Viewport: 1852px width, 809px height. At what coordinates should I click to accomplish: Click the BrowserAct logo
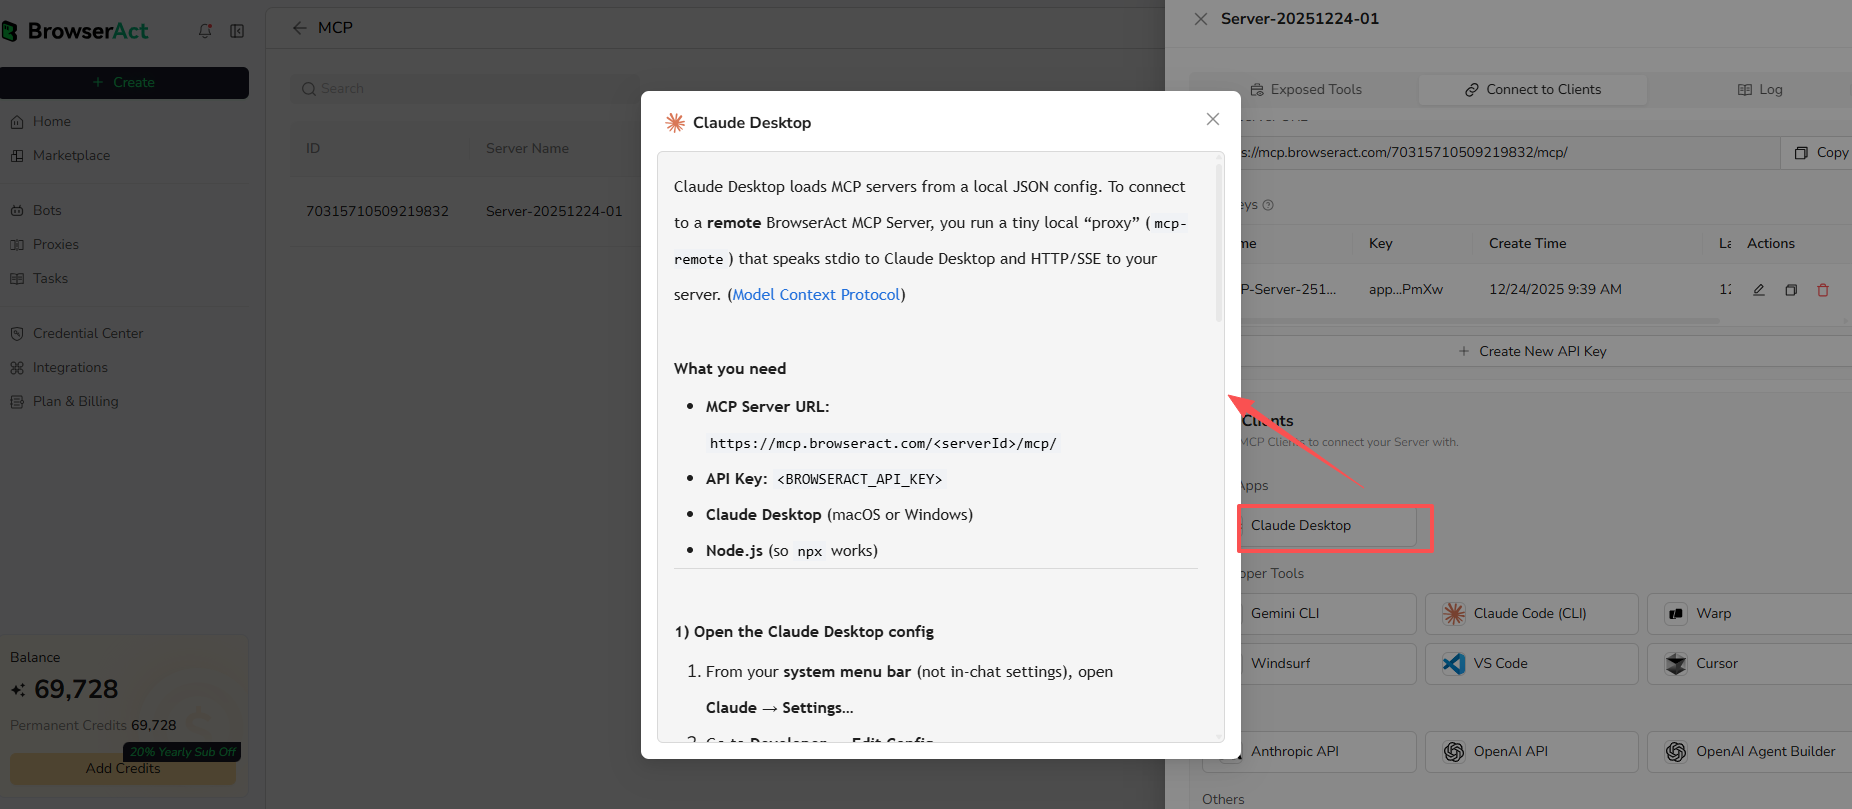click(x=75, y=31)
